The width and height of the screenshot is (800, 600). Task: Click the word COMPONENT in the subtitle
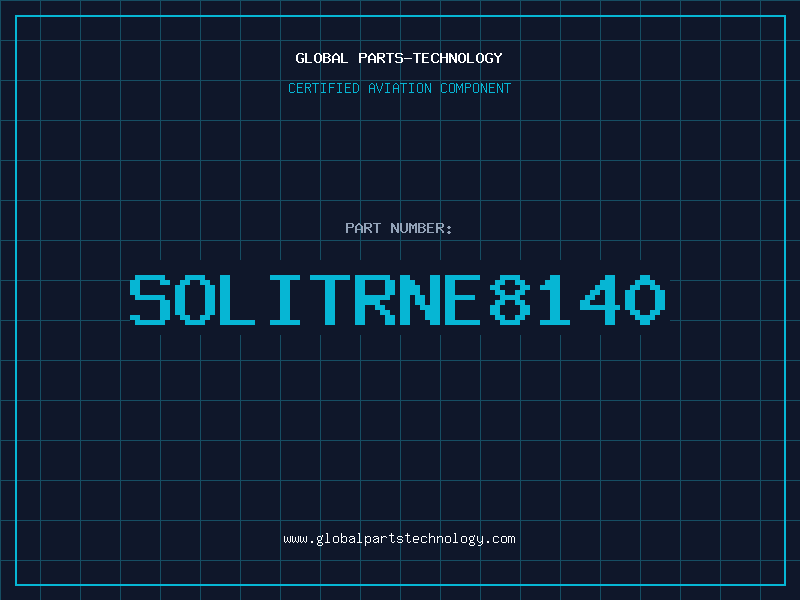point(476,88)
